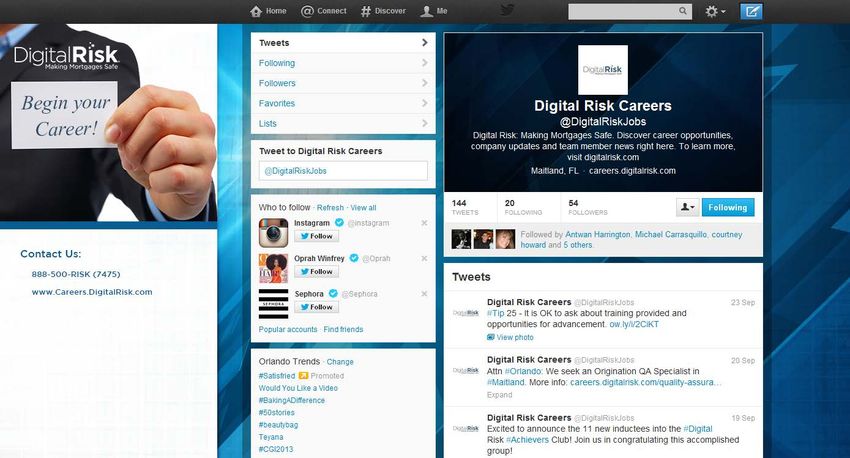Screen dimensions: 850x458
Task: Click the top search input field
Action: (630, 11)
